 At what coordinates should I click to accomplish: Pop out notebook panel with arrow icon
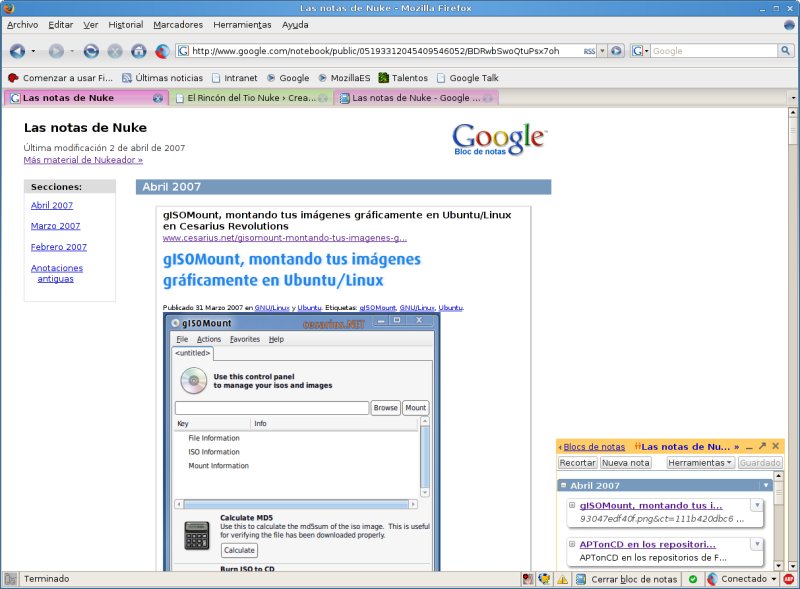(x=762, y=446)
